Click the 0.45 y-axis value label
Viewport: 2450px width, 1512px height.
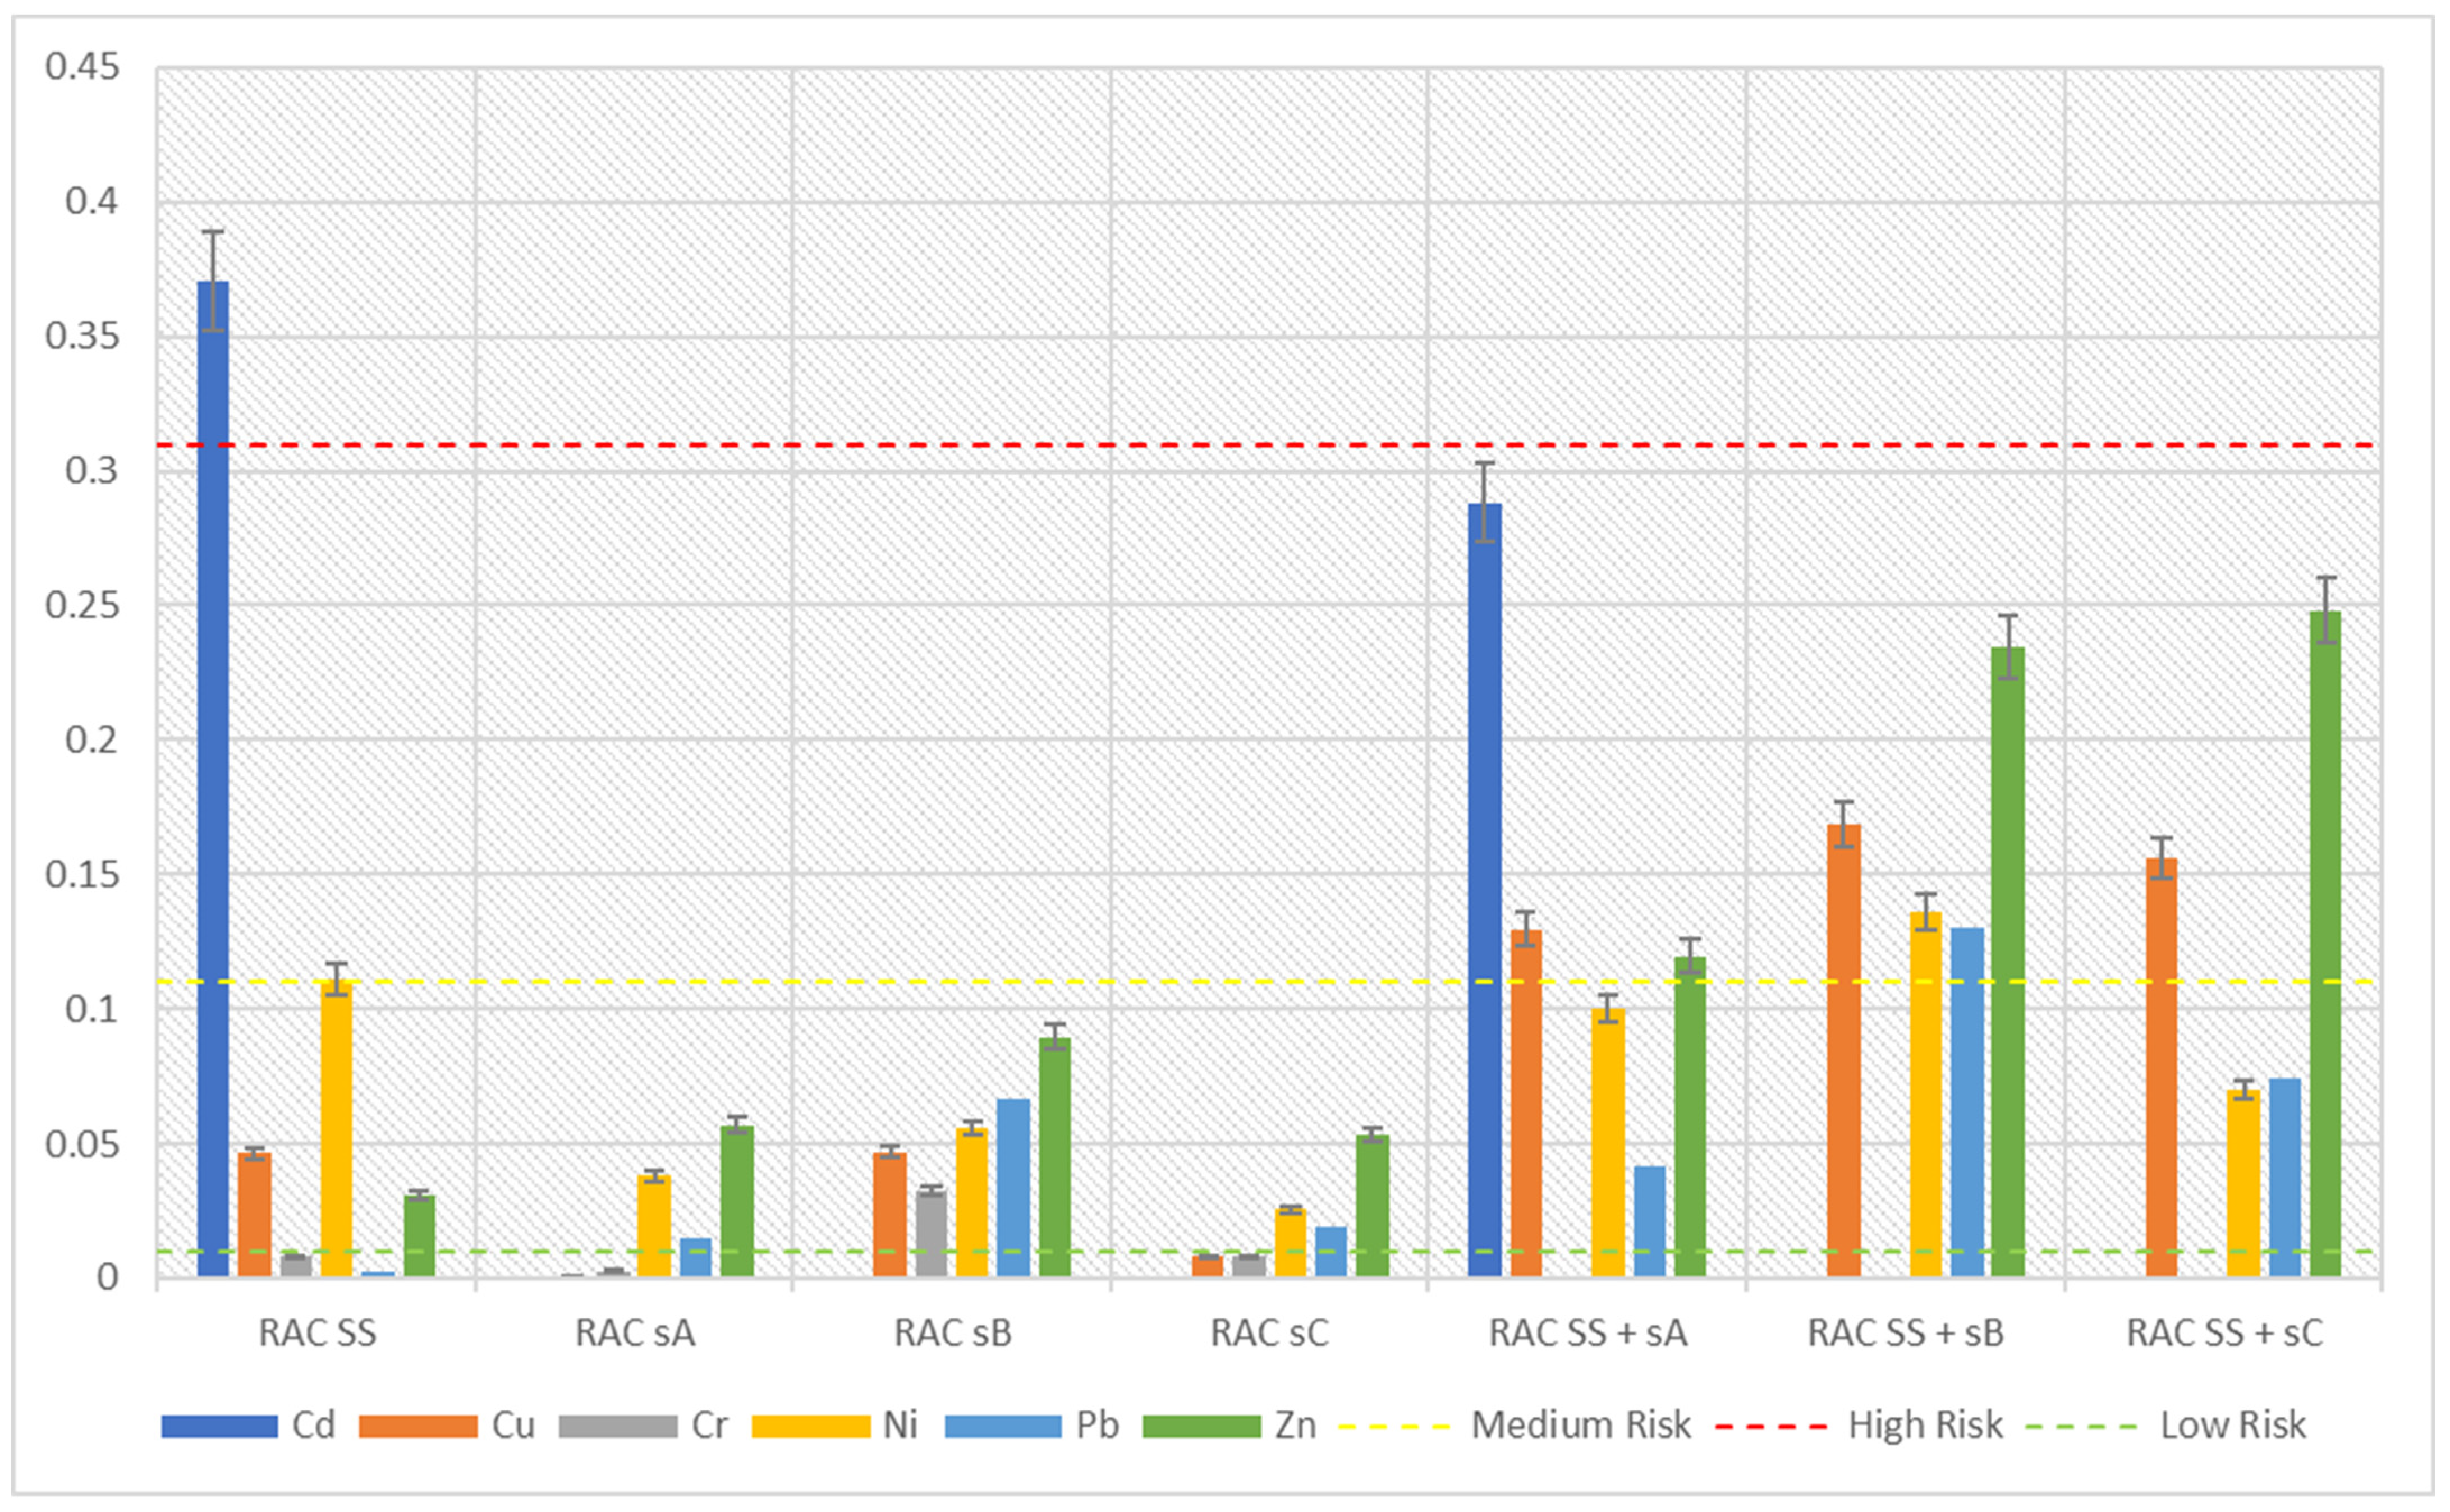[82, 67]
